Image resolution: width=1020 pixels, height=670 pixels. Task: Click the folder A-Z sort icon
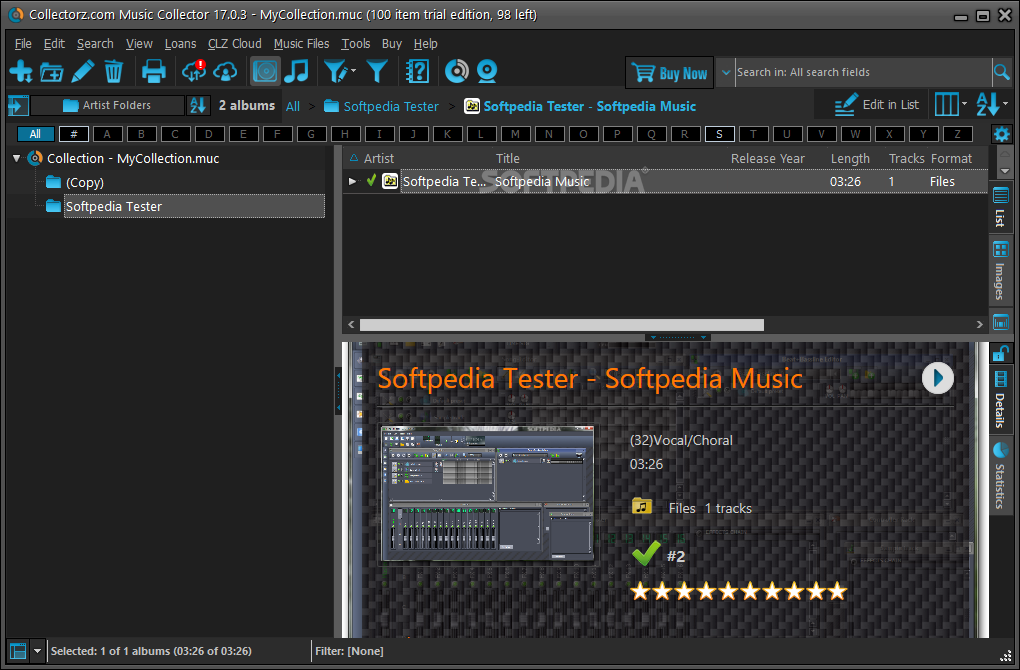pyautogui.click(x=198, y=105)
